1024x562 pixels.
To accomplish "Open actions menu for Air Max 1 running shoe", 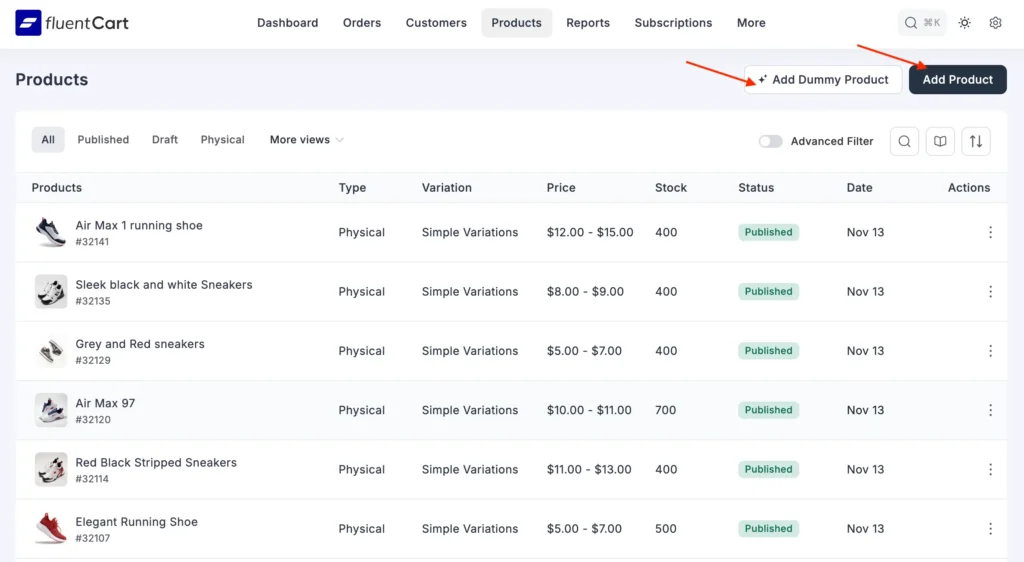I will click(x=990, y=232).
